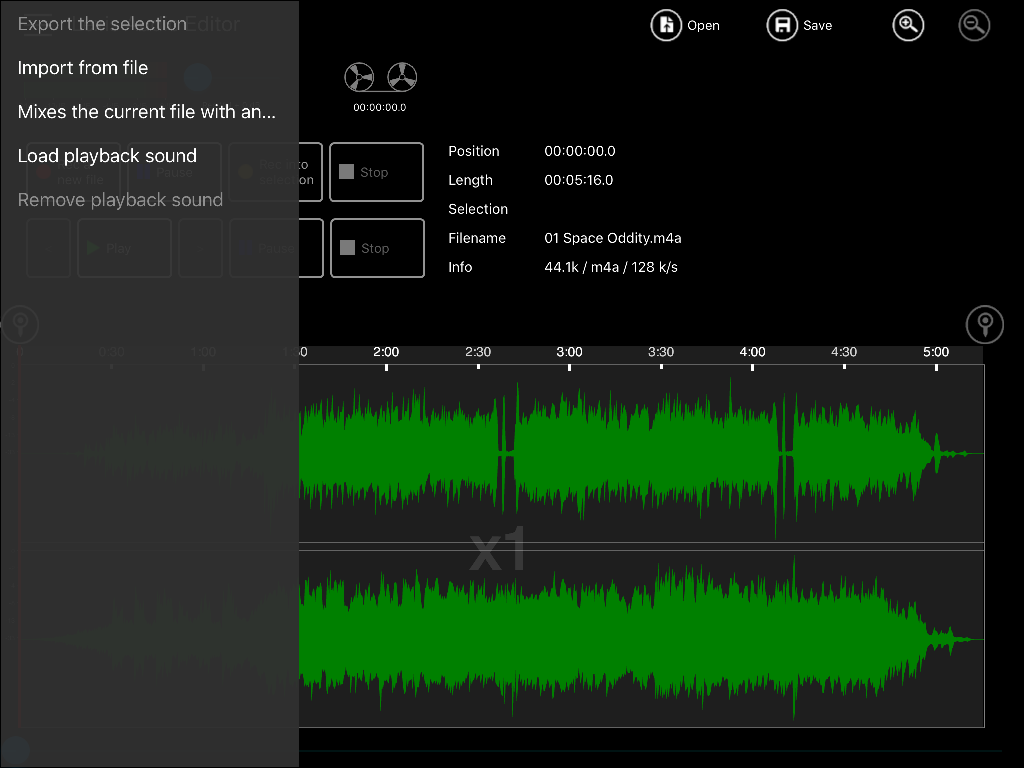This screenshot has height=768, width=1024.
Task: Click the upper channel waveform
Action: [641, 453]
